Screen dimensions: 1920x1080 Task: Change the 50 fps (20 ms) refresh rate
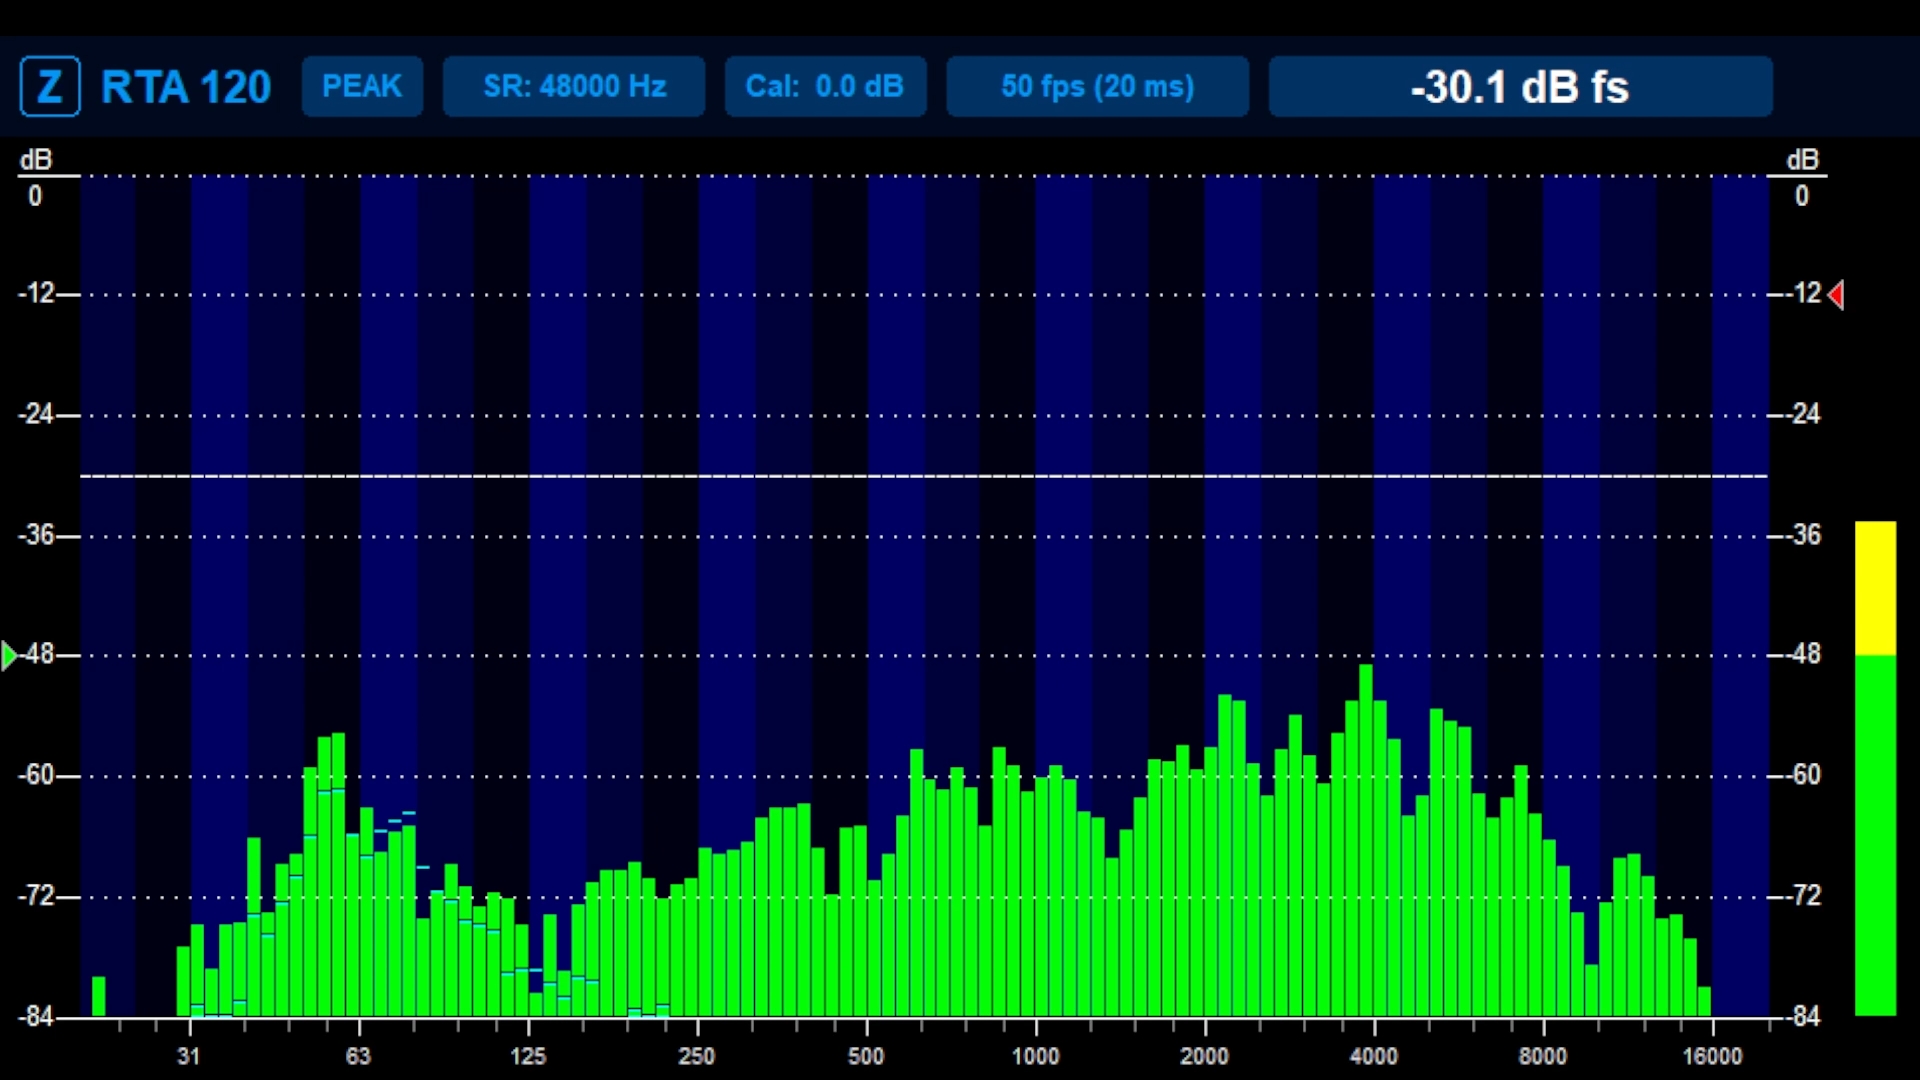(1097, 87)
